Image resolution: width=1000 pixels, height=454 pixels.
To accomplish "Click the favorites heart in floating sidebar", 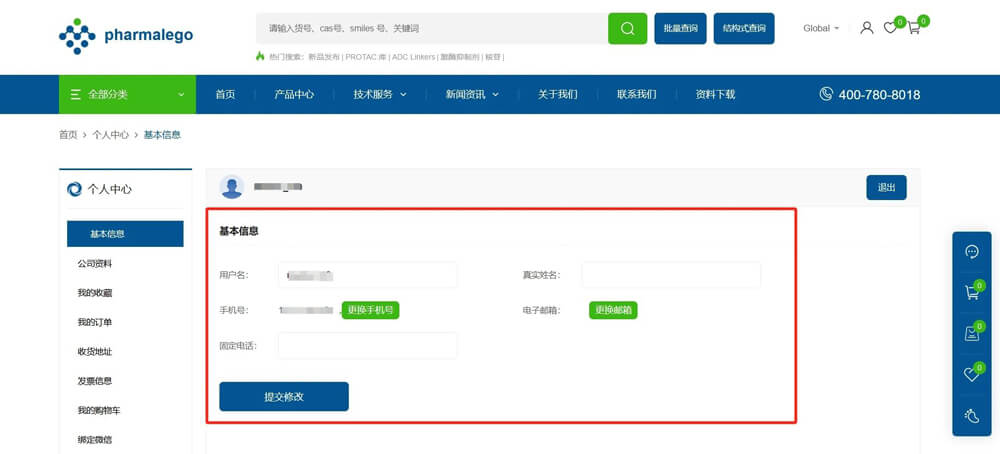I will click(x=971, y=375).
